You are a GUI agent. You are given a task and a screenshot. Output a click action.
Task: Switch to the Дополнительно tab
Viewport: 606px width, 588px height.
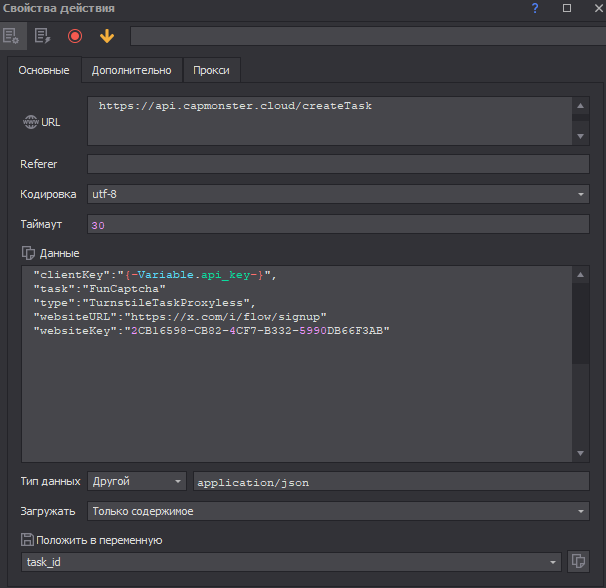pyautogui.click(x=131, y=70)
